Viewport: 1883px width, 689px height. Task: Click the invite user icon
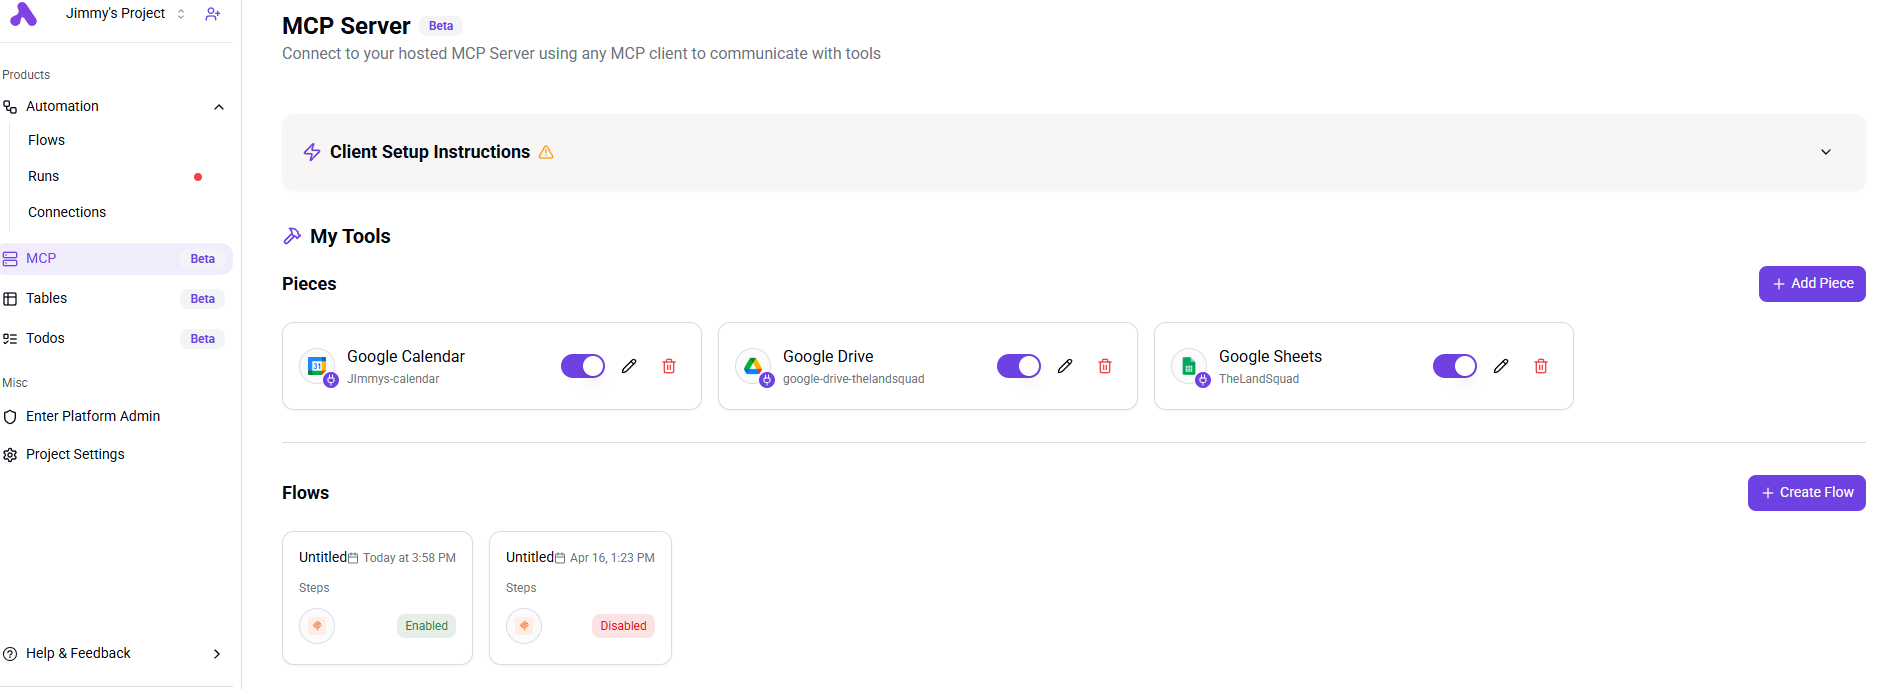[213, 14]
